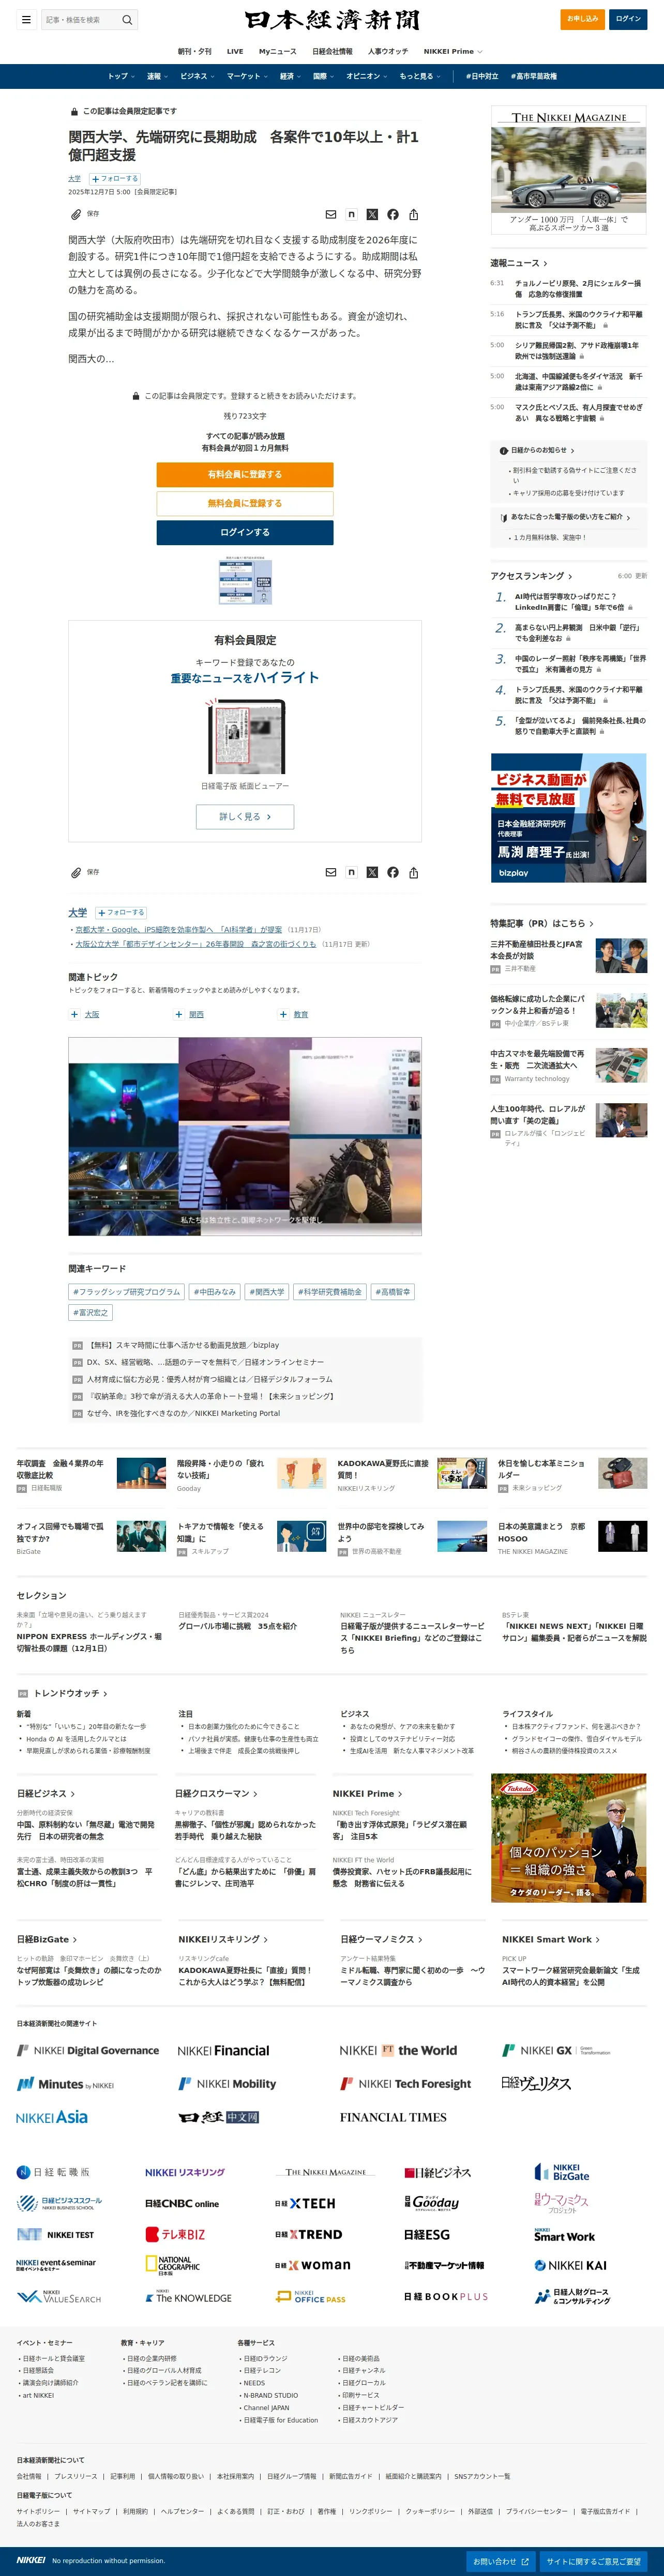The width and height of the screenshot is (664, 2576).
Task: Open the 日経ヴェリタス logo
Action: (536, 2083)
